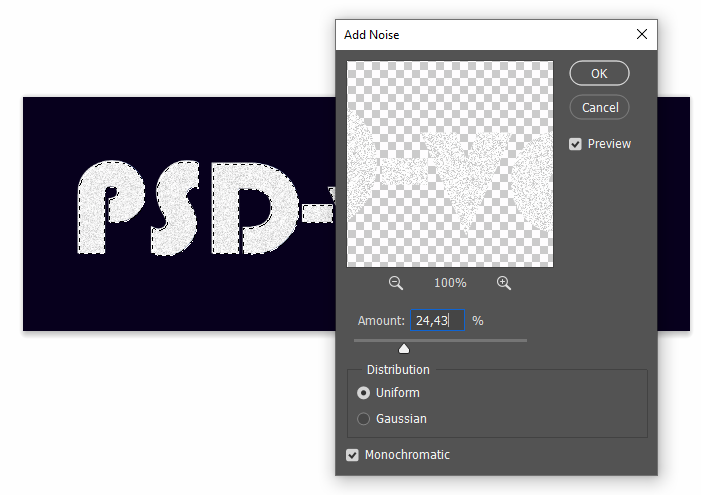Screen dimensions: 701x495
Task: Click the Amount label text
Action: coord(381,321)
